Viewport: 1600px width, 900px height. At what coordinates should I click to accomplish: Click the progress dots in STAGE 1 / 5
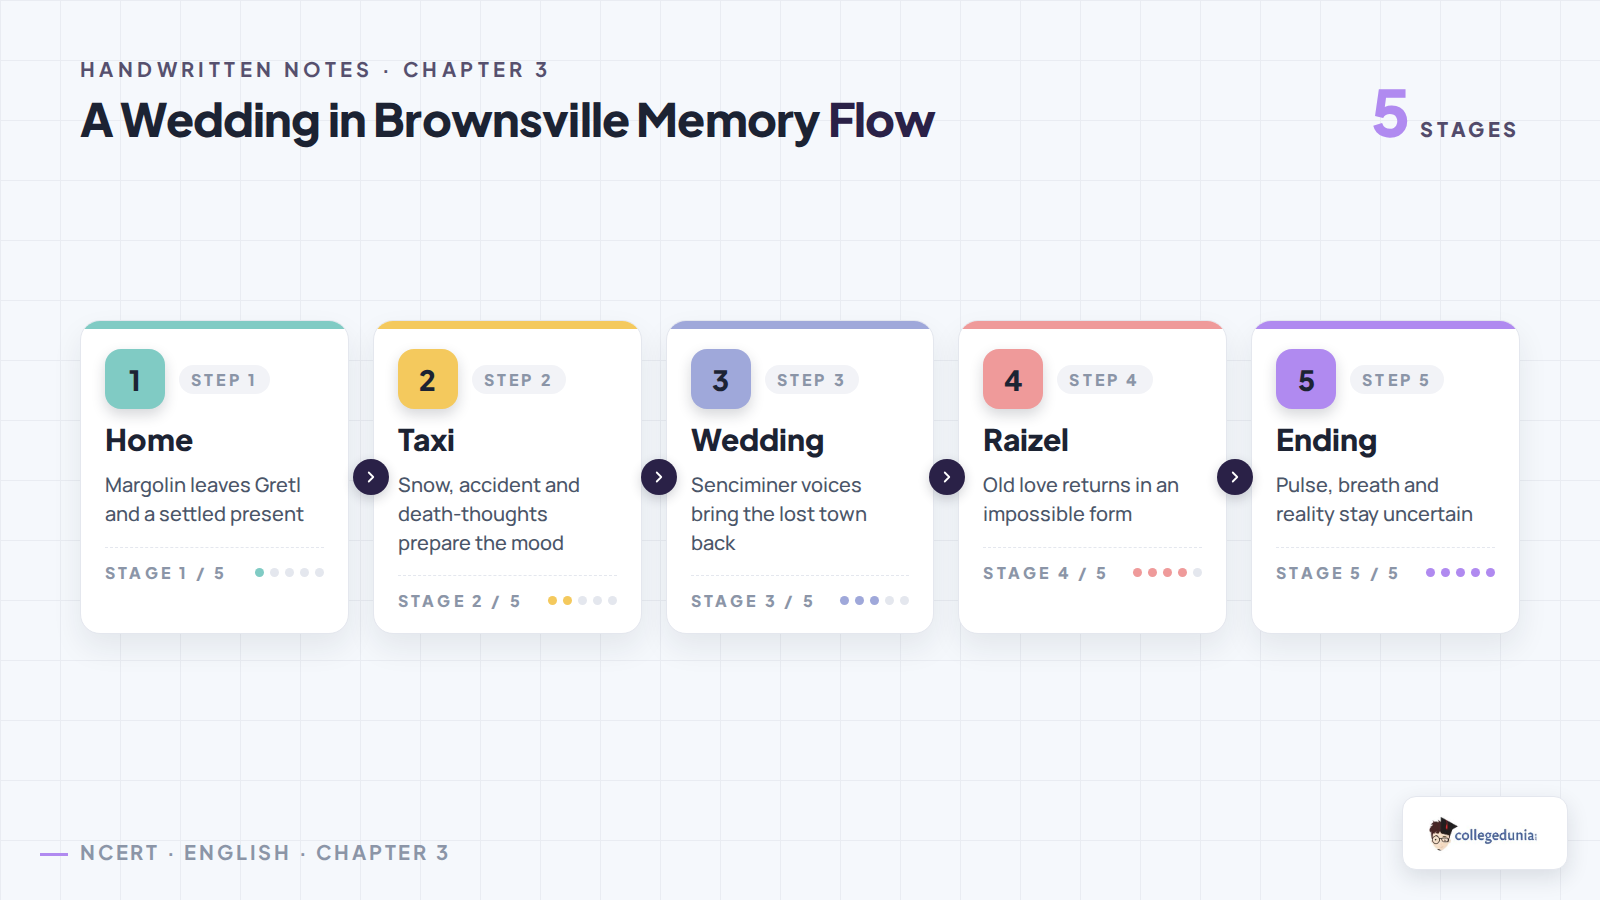tap(289, 573)
